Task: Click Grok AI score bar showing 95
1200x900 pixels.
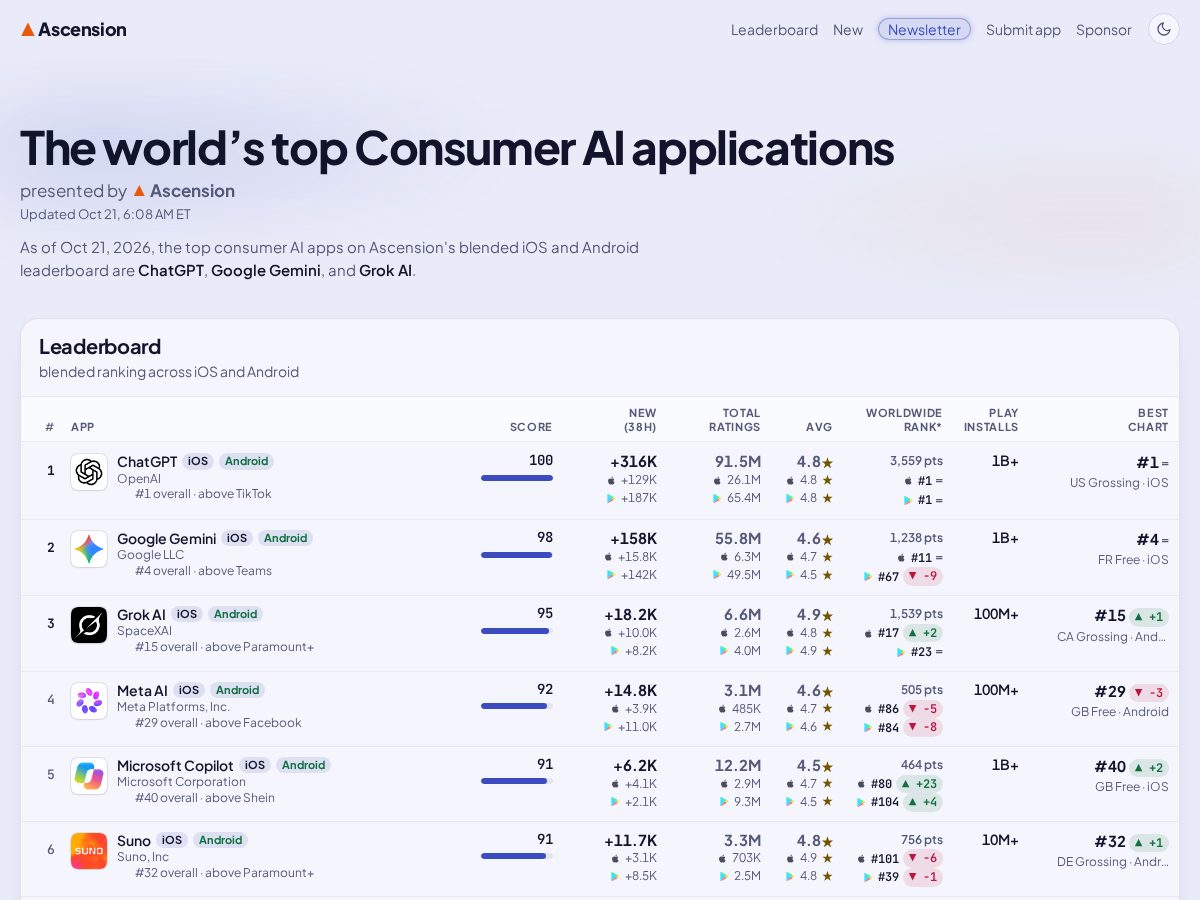Action: click(517, 631)
